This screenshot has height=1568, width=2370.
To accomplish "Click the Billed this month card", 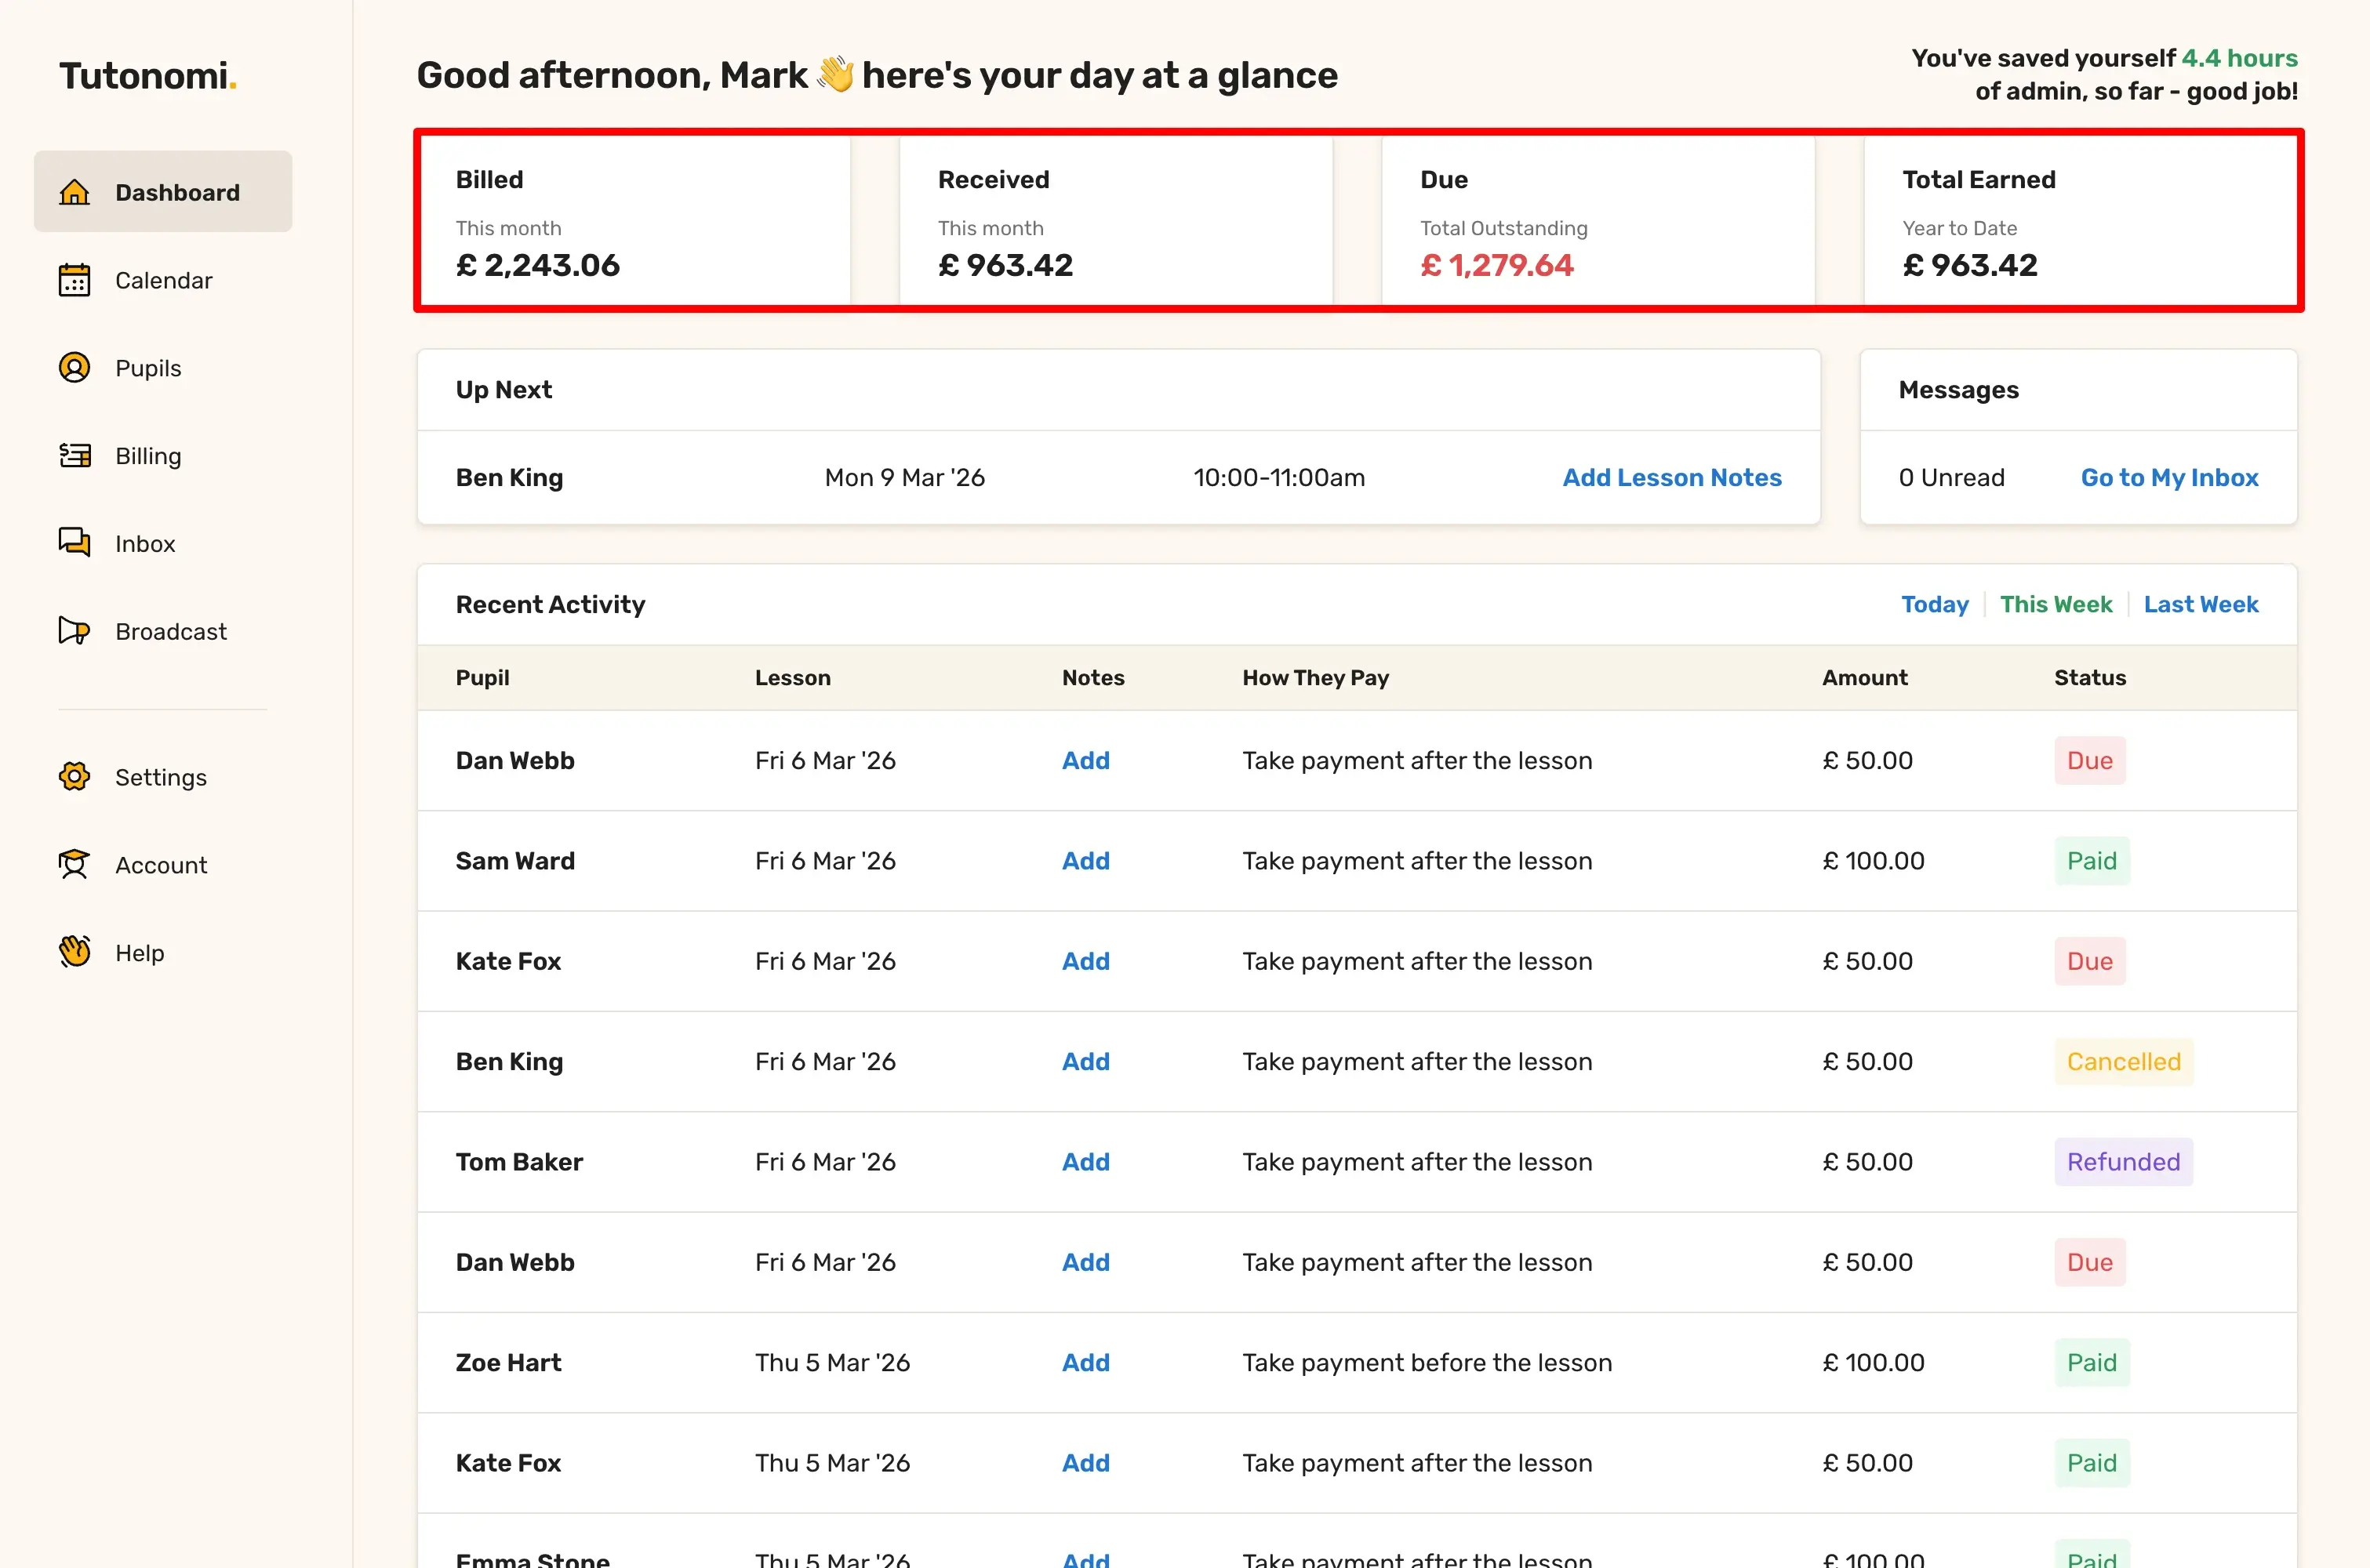I will click(x=634, y=221).
